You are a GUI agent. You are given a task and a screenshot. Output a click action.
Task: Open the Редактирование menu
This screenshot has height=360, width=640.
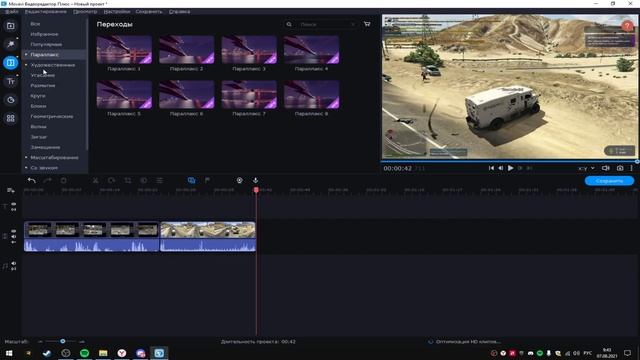click(46, 11)
